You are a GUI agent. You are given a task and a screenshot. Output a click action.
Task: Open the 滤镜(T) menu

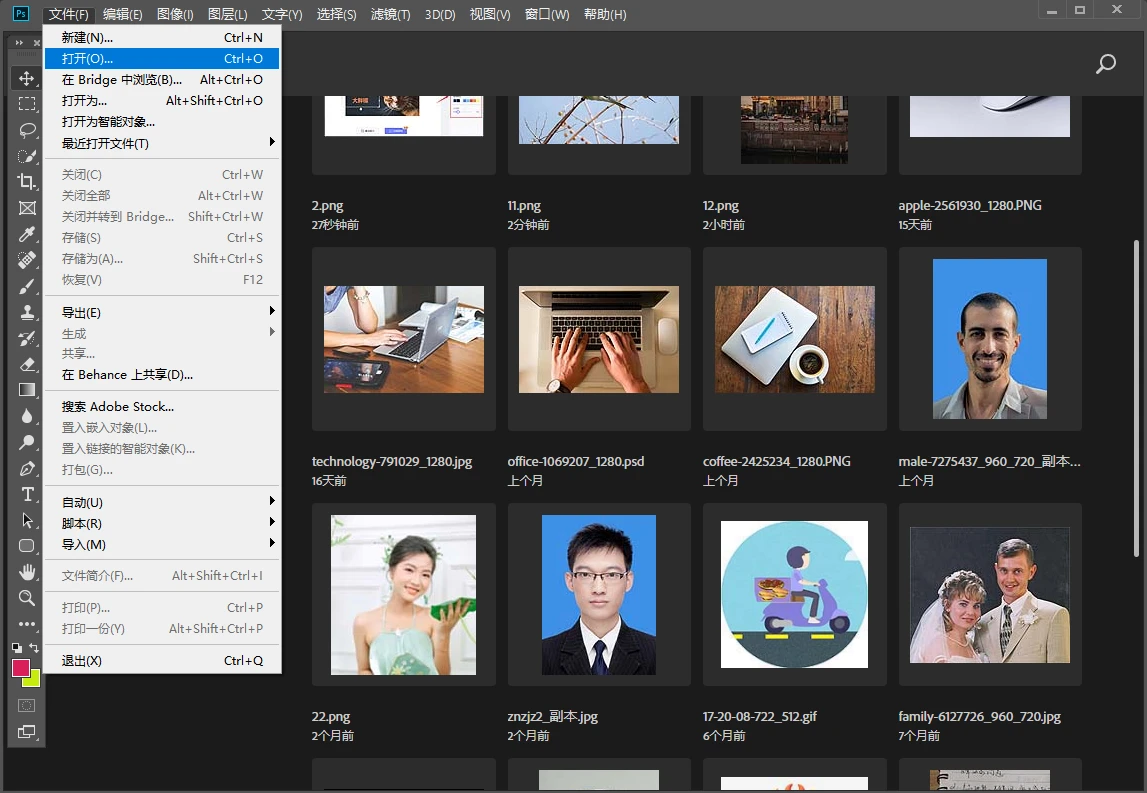[x=391, y=15]
